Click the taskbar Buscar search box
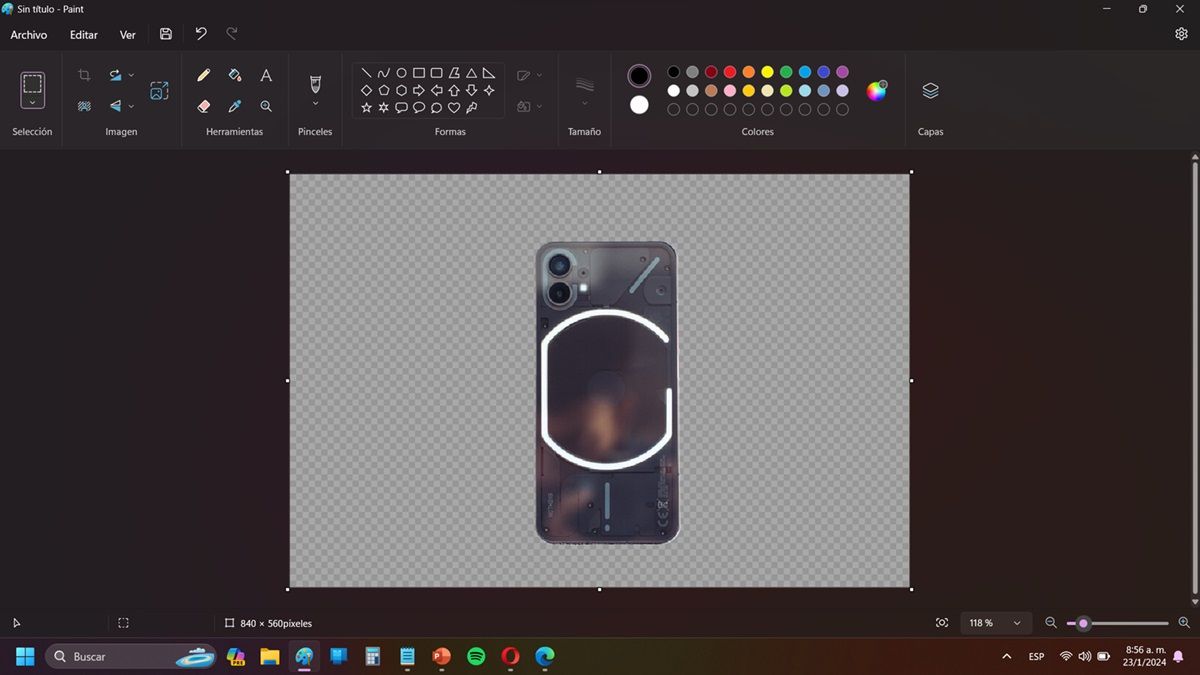Viewport: 1200px width, 675px height. click(x=130, y=657)
